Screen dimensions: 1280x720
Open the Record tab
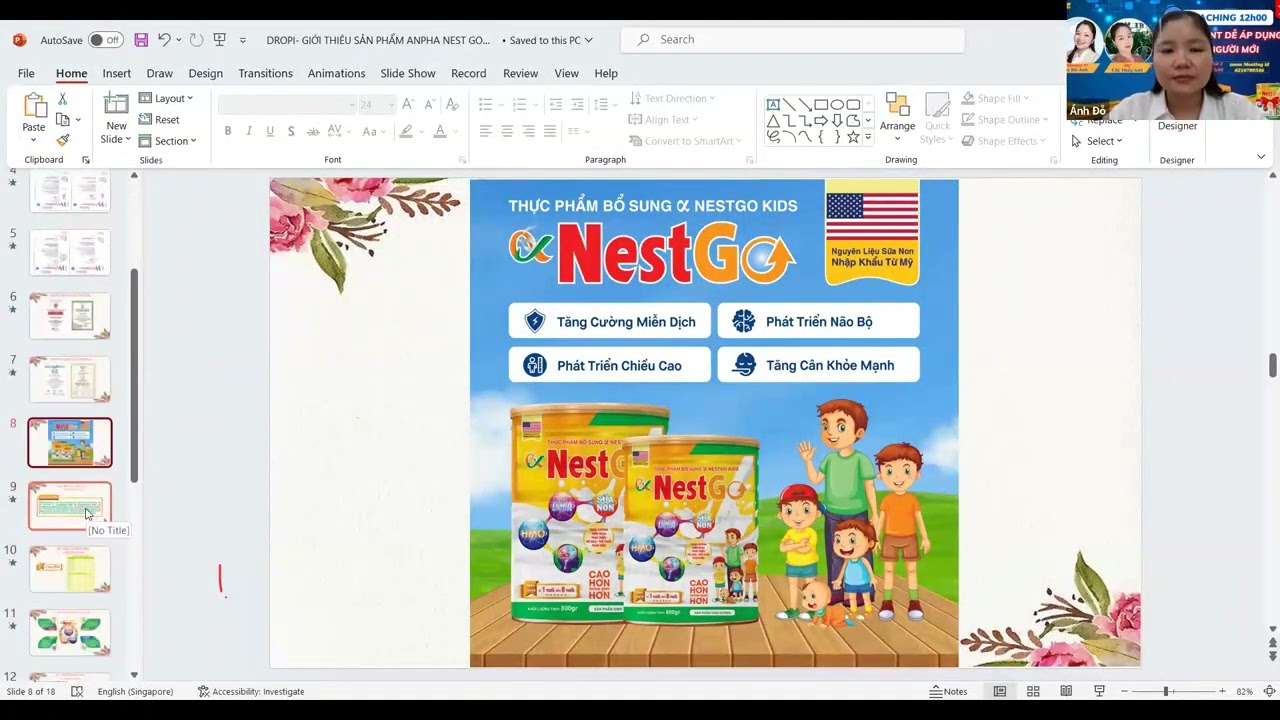click(x=468, y=73)
